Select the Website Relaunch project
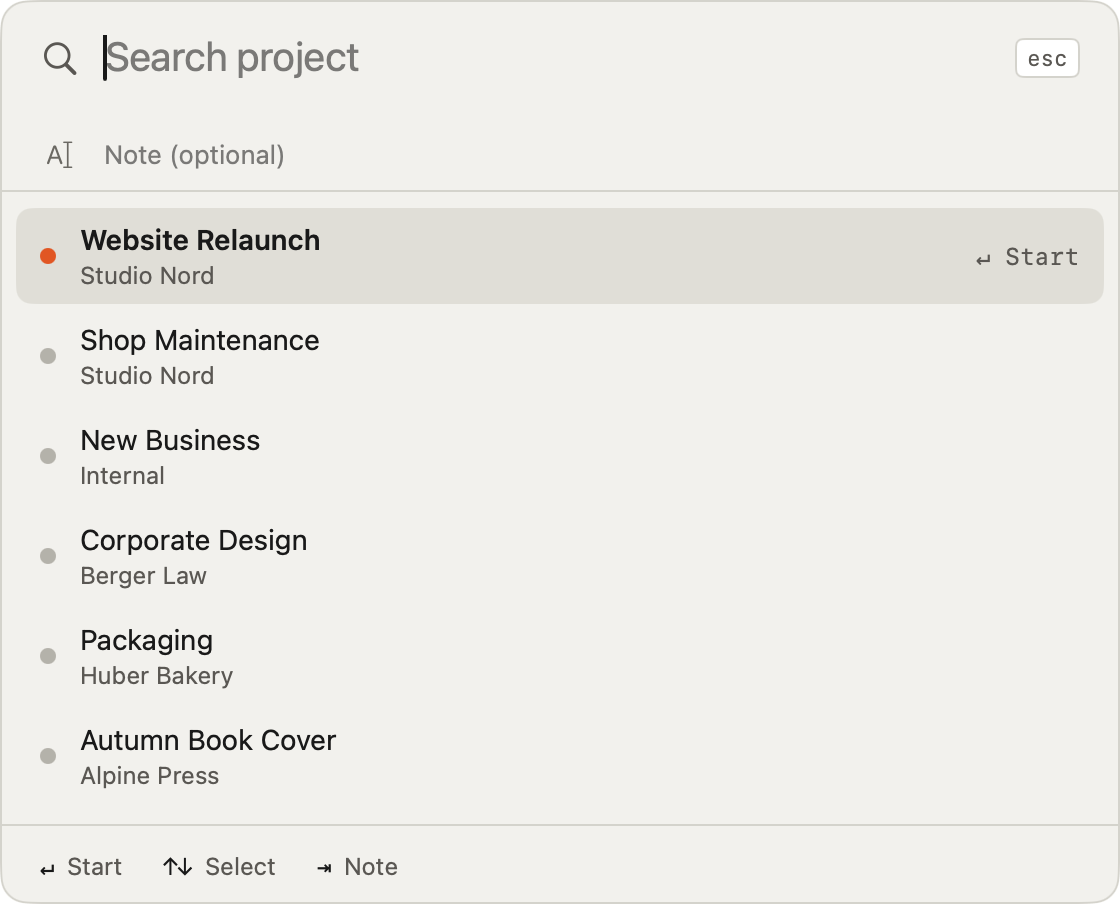This screenshot has width=1120, height=904. click(560, 256)
